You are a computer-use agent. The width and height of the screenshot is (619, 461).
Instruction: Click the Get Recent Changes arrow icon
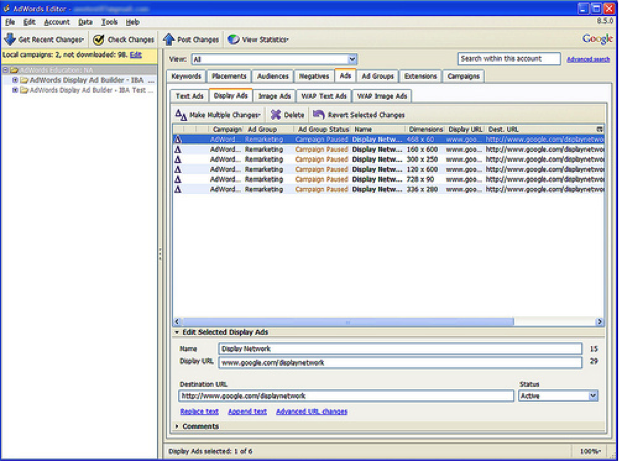pyautogui.click(x=10, y=39)
